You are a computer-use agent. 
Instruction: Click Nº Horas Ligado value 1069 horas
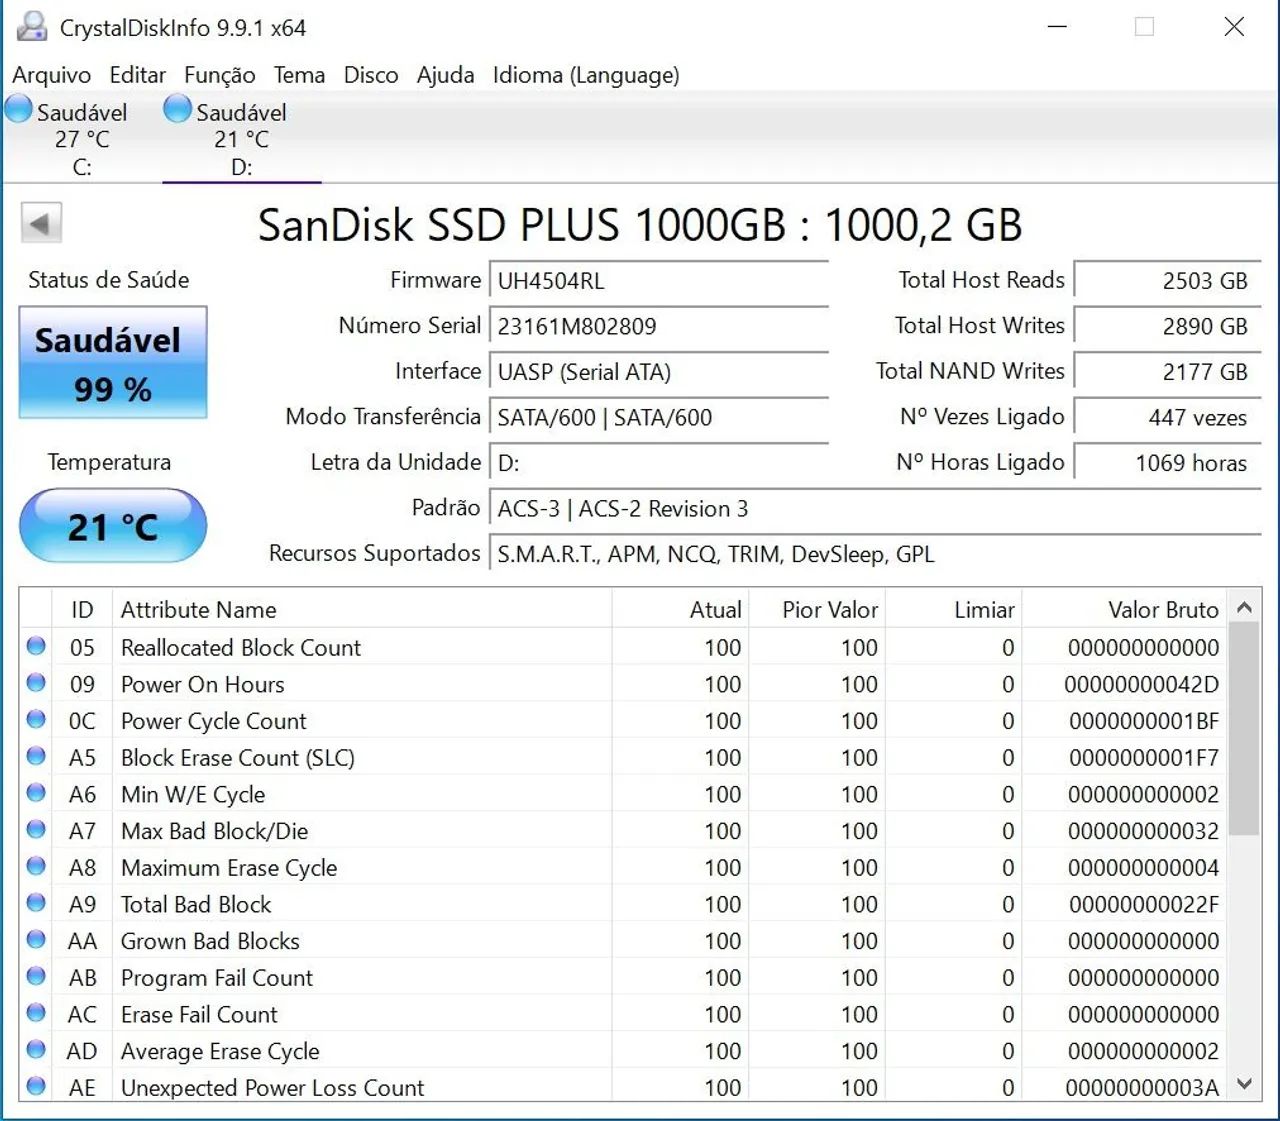coord(1167,463)
